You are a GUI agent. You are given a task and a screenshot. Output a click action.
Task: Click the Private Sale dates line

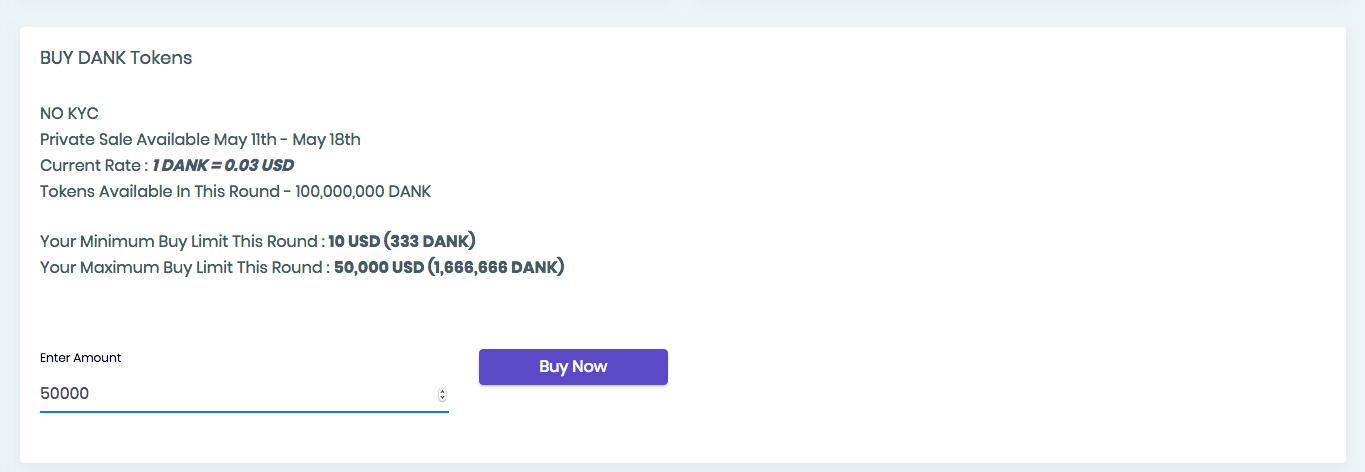tap(200, 140)
